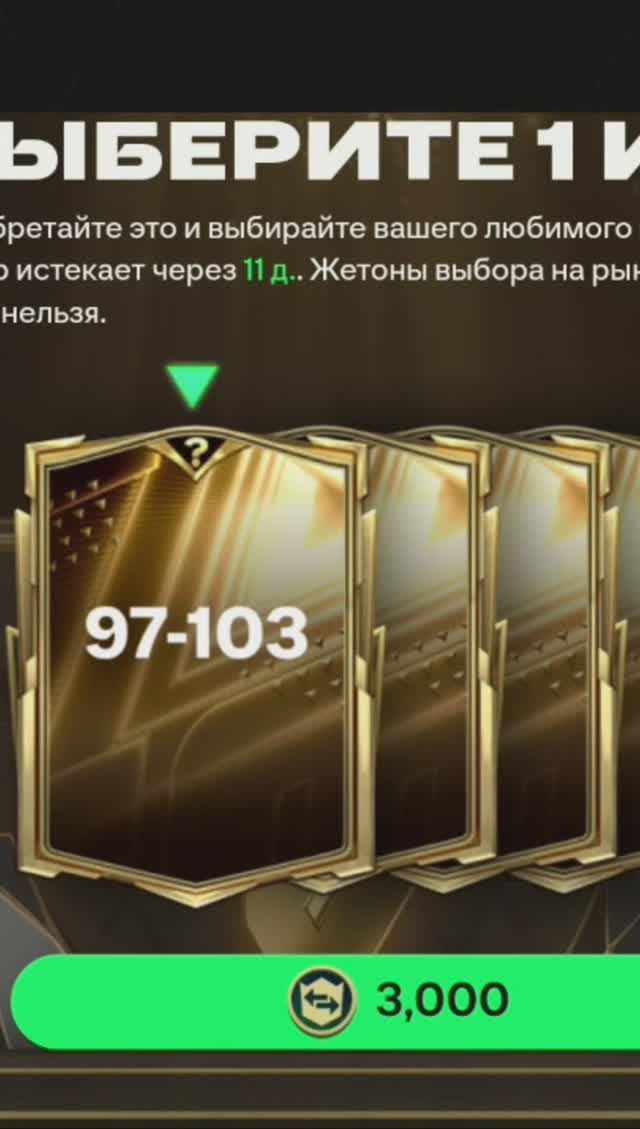Click the green downward arrow above the selected card
The image size is (640, 1129).
pos(191,386)
